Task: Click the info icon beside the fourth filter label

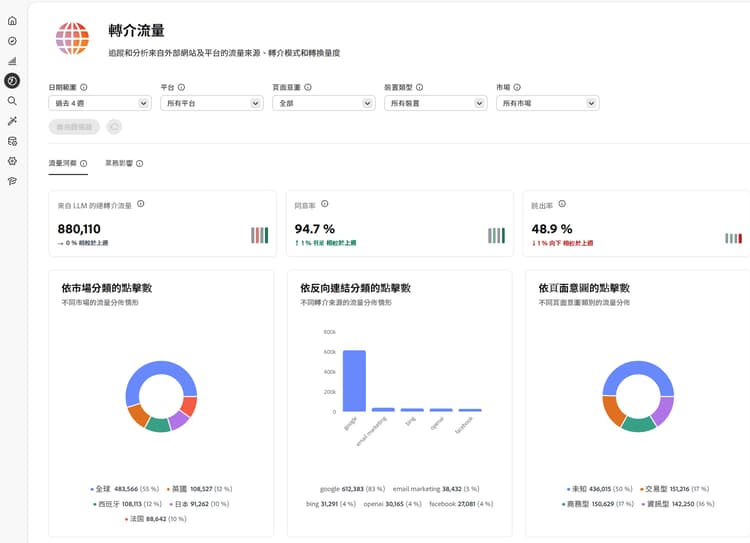Action: (419, 87)
